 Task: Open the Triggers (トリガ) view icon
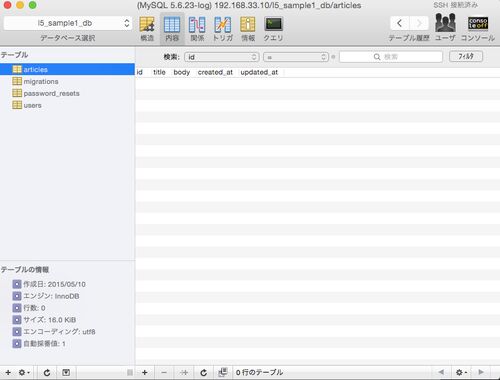pos(222,25)
